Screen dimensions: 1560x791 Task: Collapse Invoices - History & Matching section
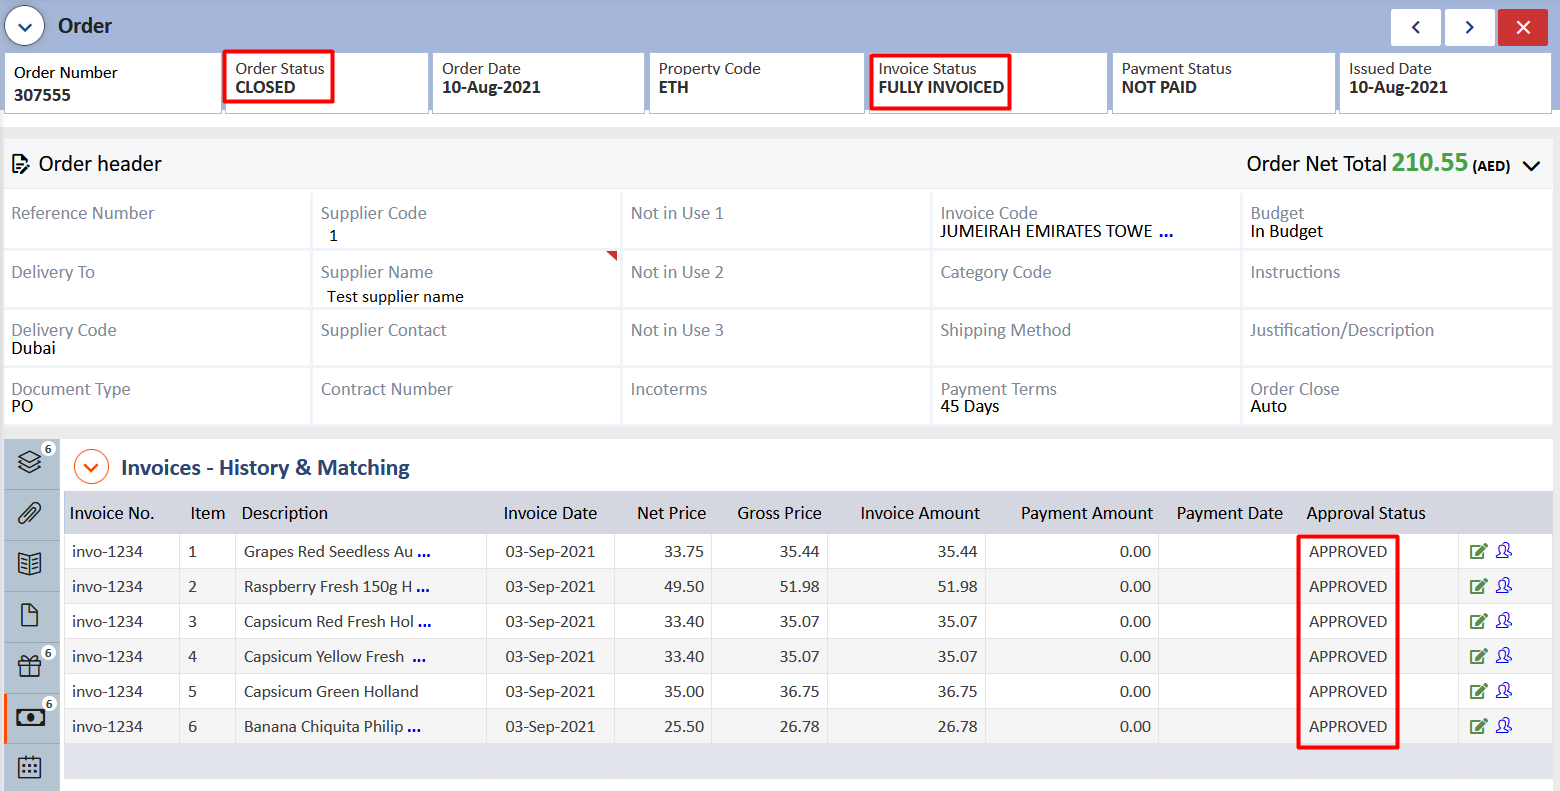coord(91,467)
